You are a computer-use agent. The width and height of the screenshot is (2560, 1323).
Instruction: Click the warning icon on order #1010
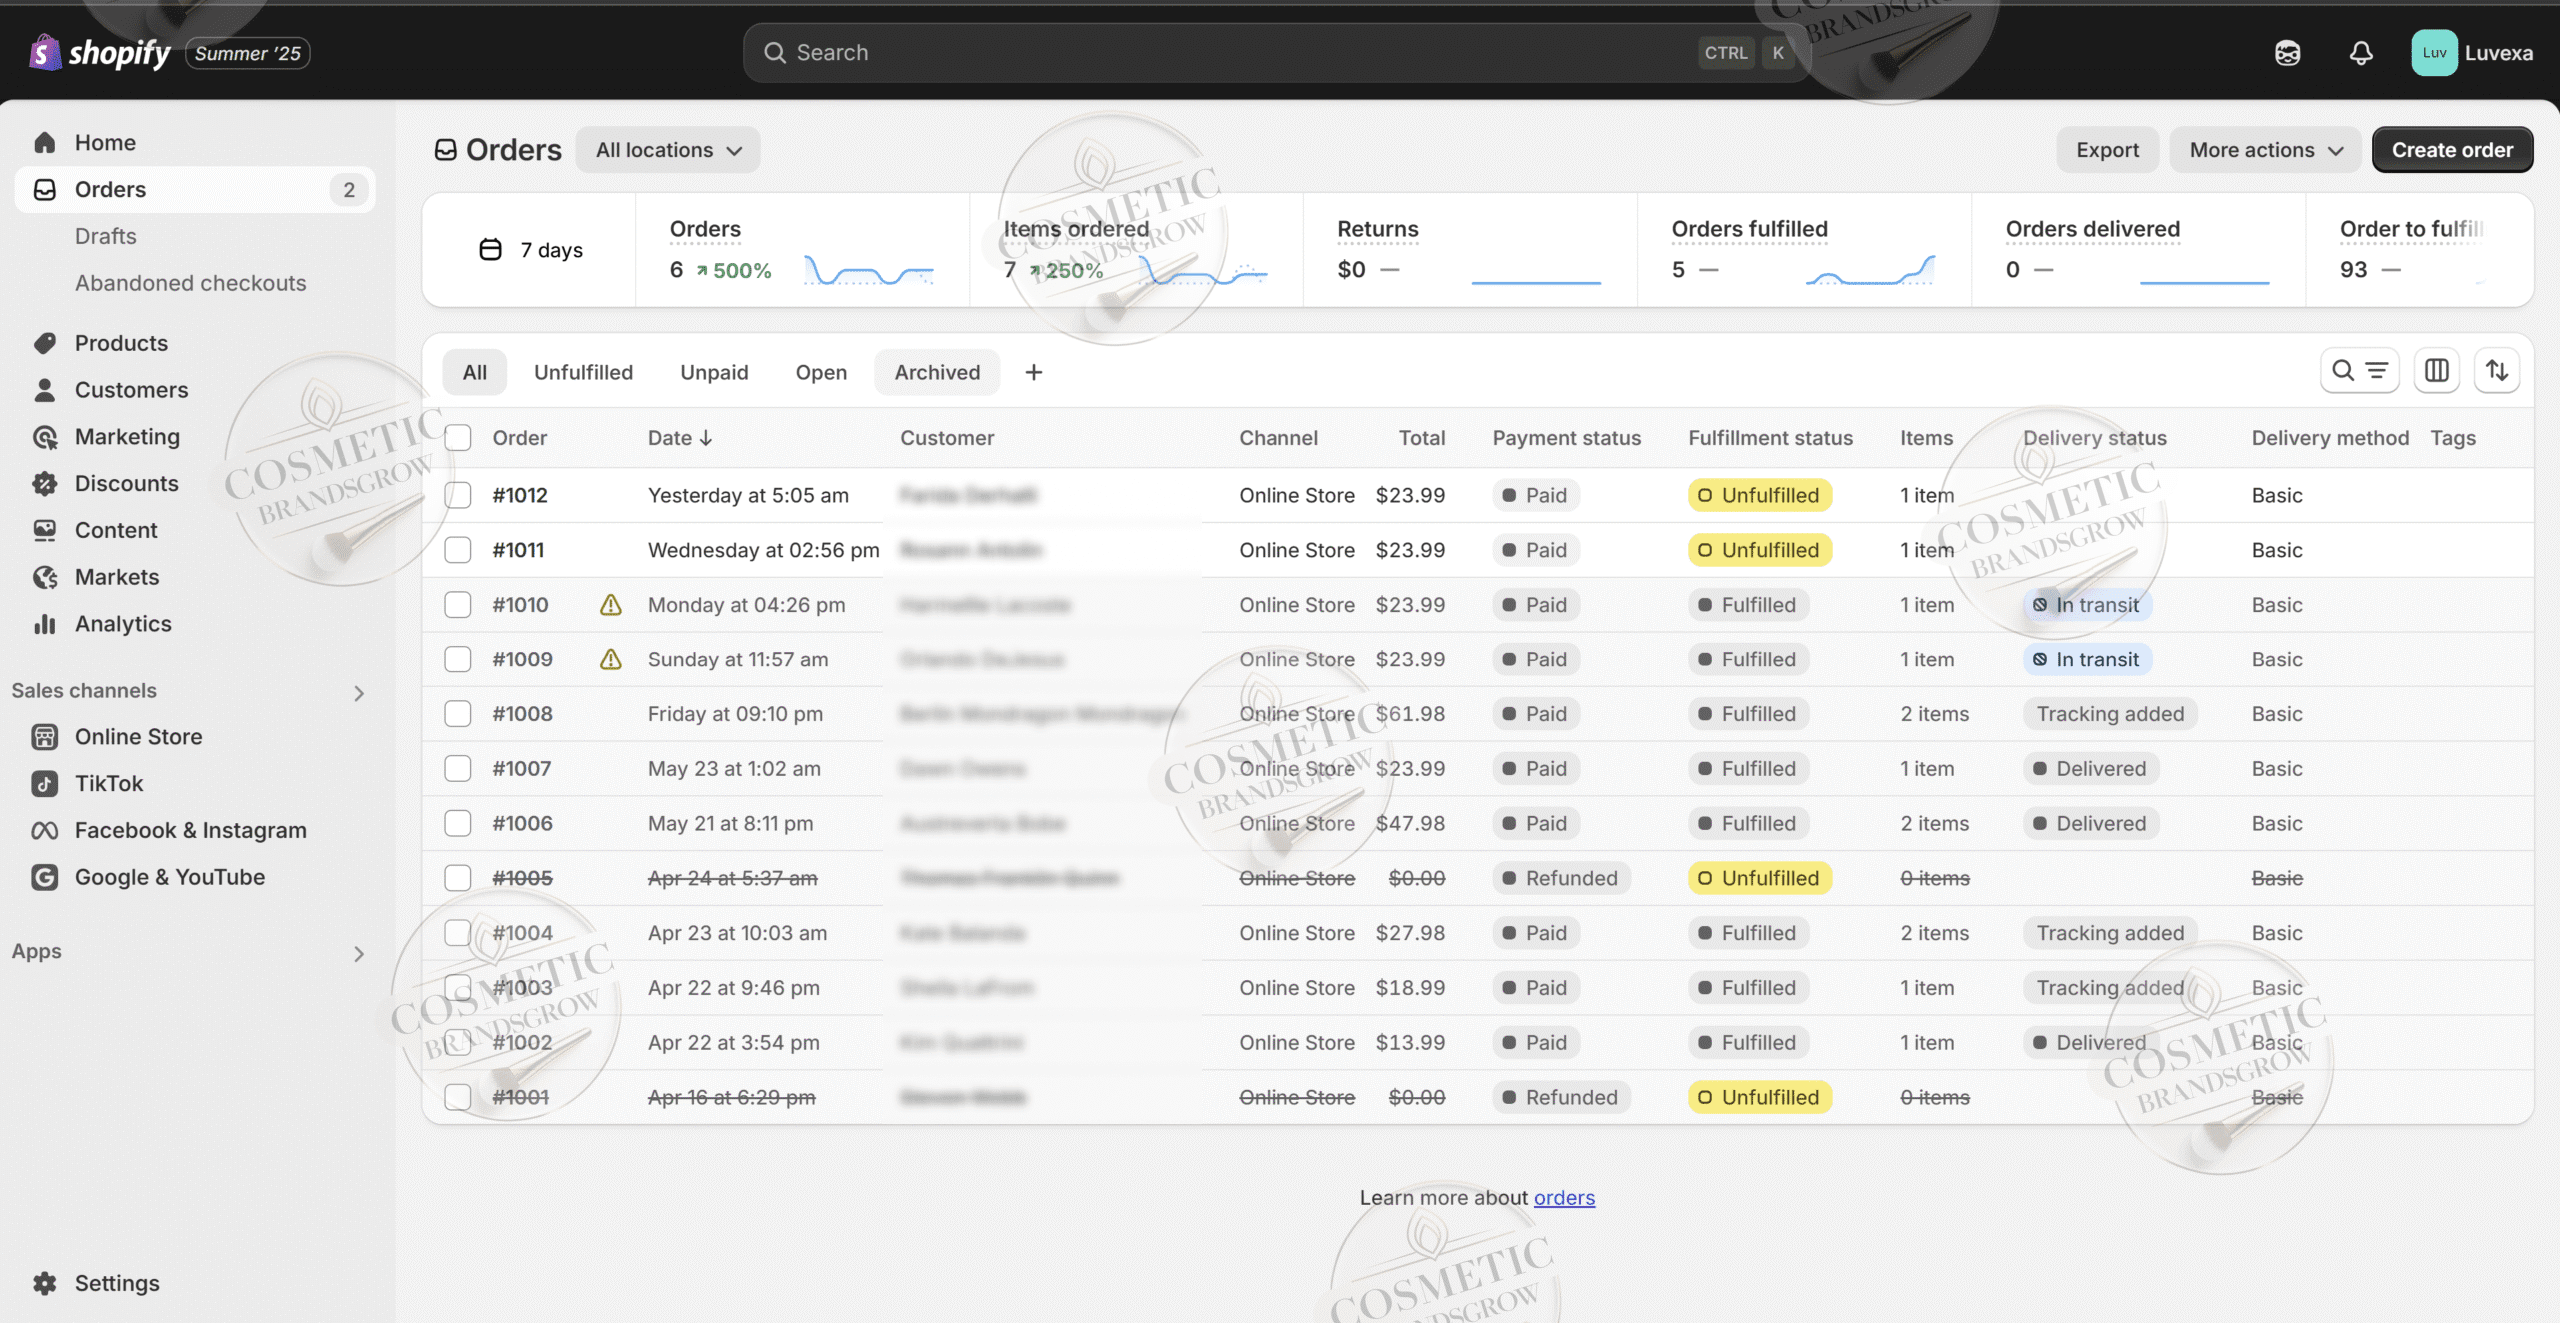tap(610, 605)
